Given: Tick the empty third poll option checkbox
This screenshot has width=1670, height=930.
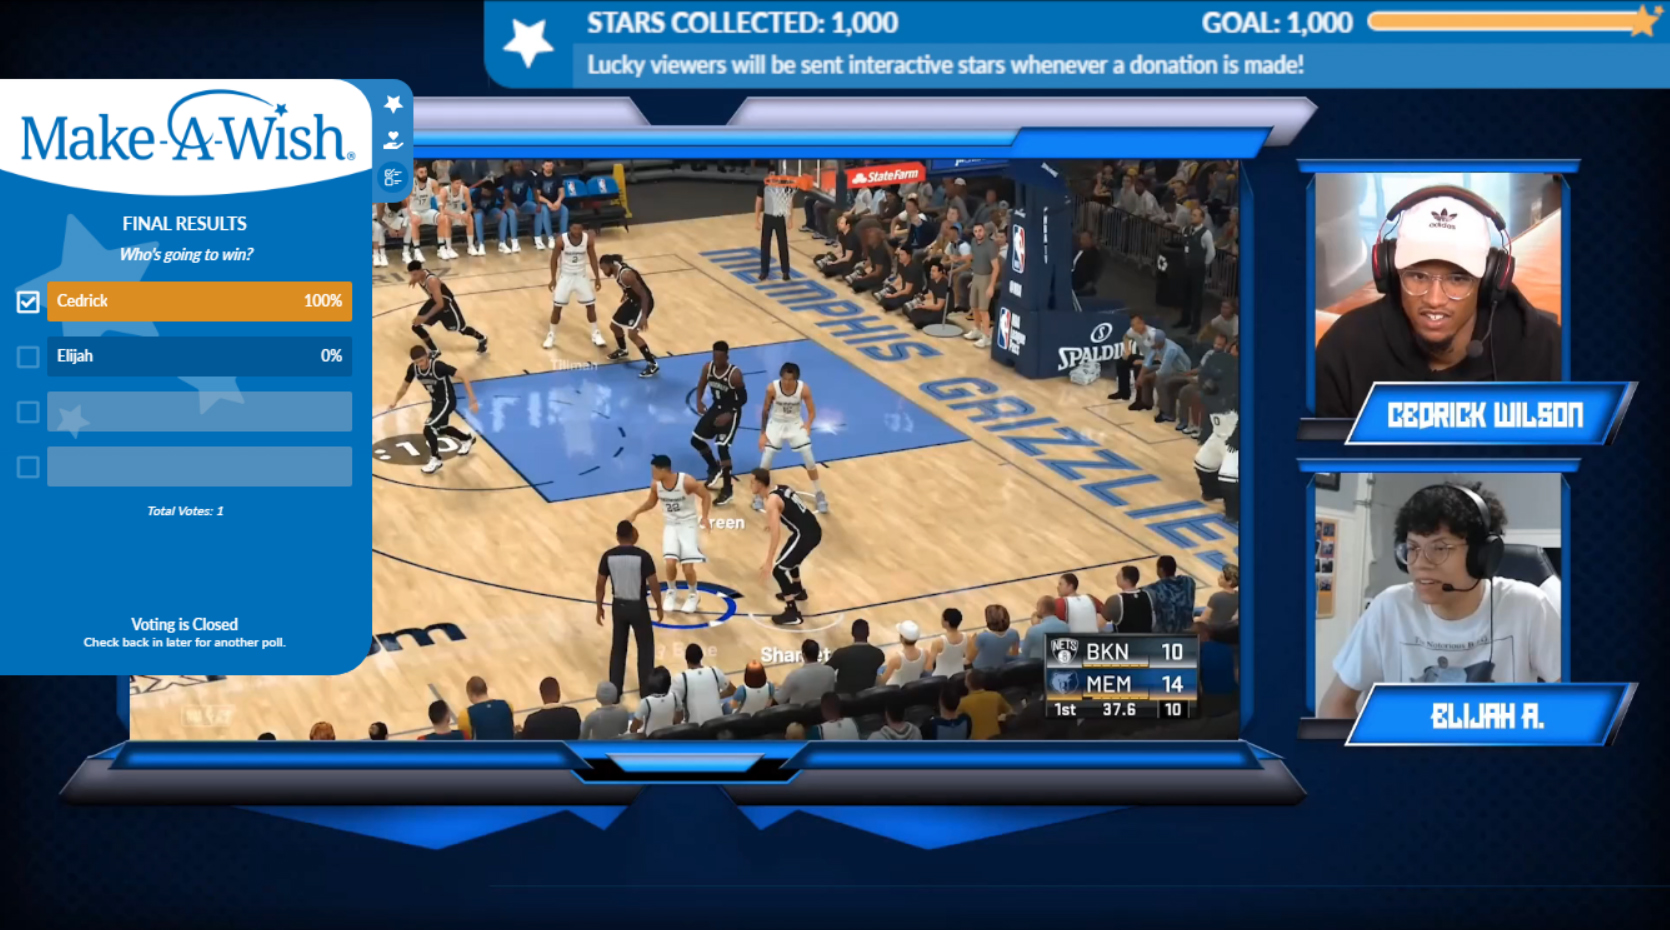Looking at the screenshot, I should click(28, 411).
